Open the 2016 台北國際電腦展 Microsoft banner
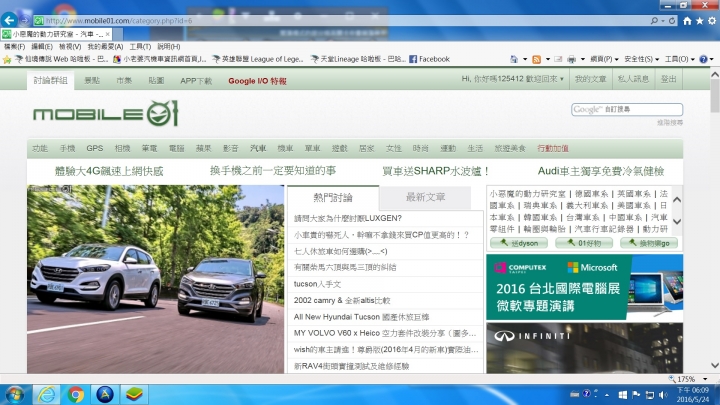This screenshot has height=405, width=720. coord(585,287)
